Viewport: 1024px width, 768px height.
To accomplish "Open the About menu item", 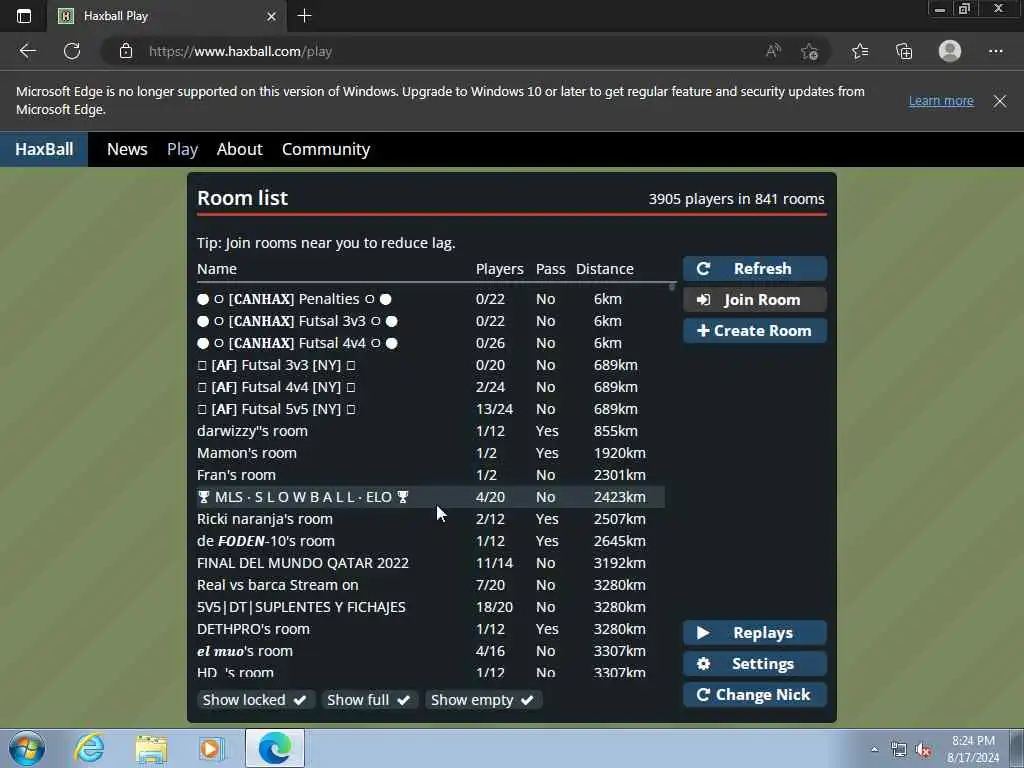I will pyautogui.click(x=240, y=149).
